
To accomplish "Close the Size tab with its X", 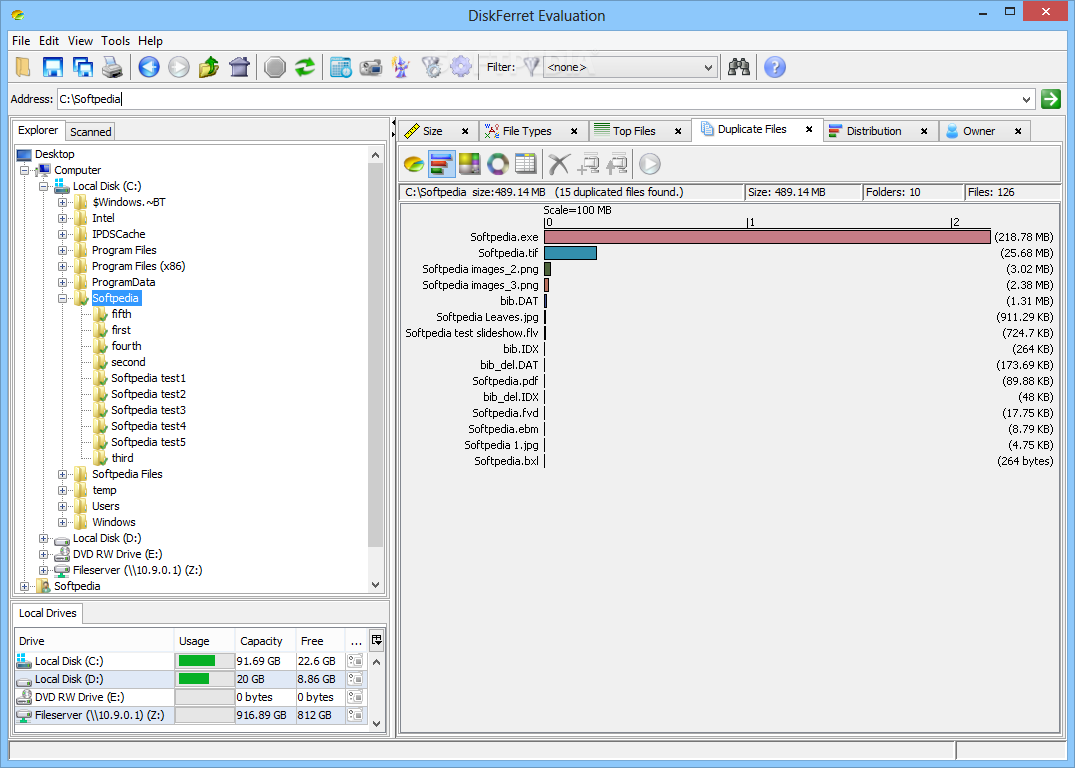I will (465, 131).
